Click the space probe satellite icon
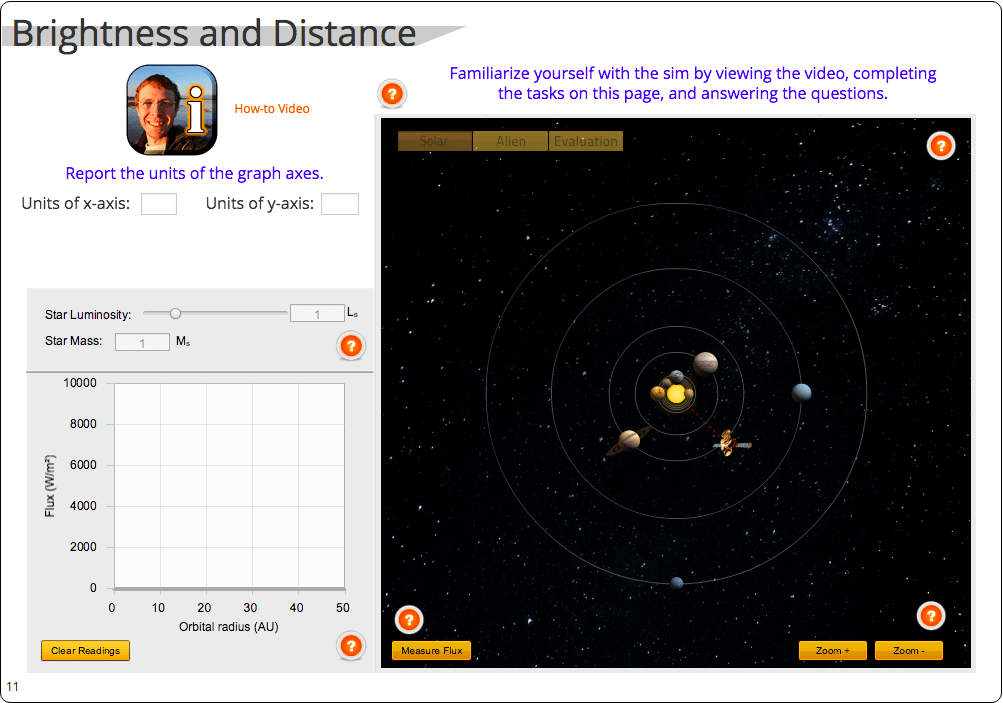The height and width of the screenshot is (703, 1003). [x=731, y=443]
